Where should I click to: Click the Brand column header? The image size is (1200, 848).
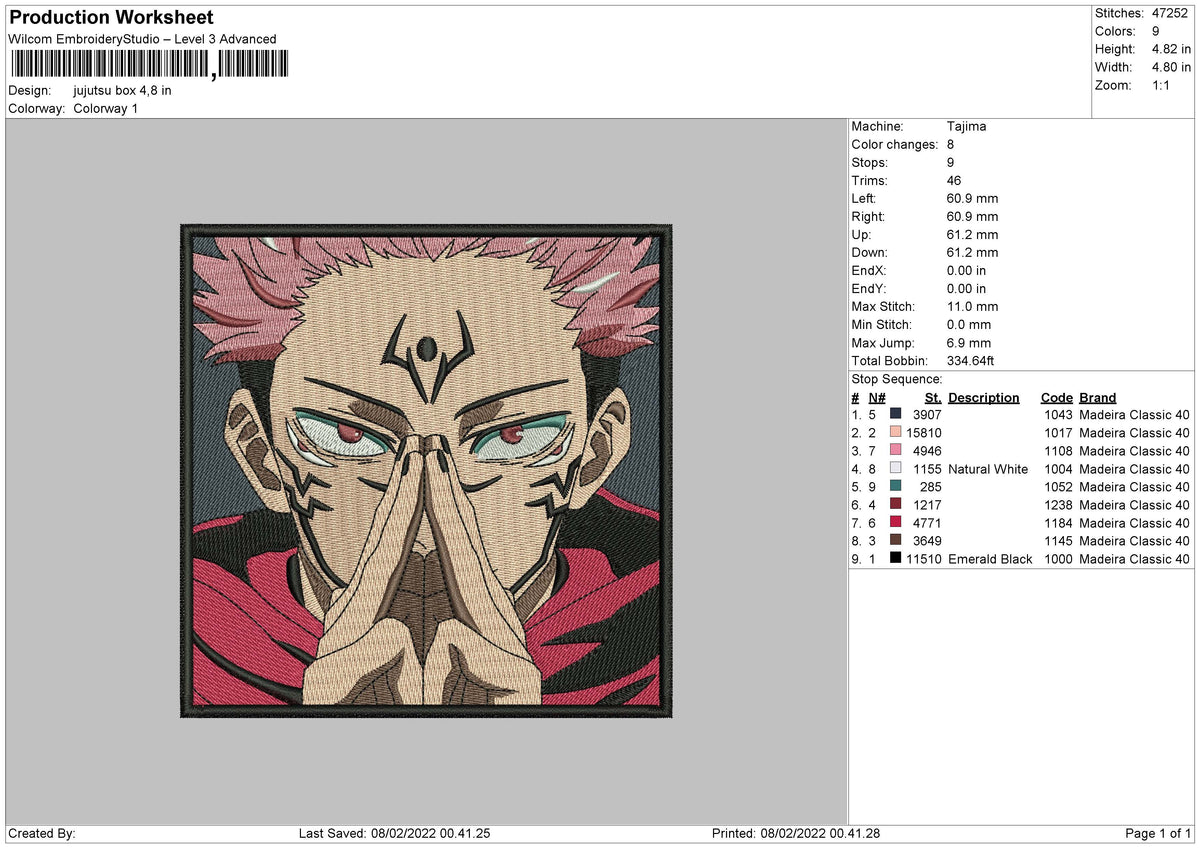[x=1097, y=398]
